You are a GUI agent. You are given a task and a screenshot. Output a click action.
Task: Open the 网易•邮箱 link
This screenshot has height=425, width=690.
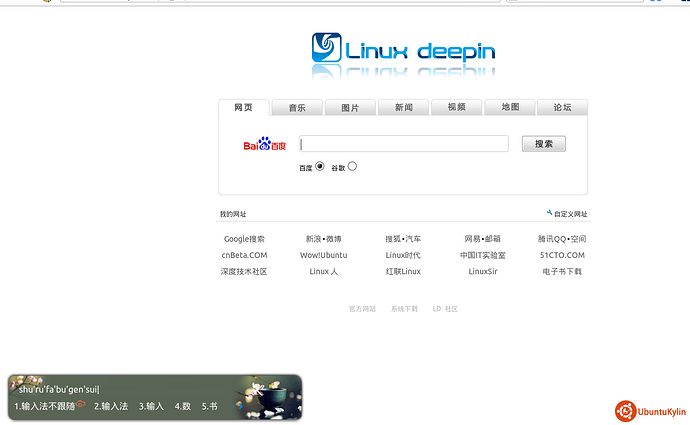[x=483, y=239]
